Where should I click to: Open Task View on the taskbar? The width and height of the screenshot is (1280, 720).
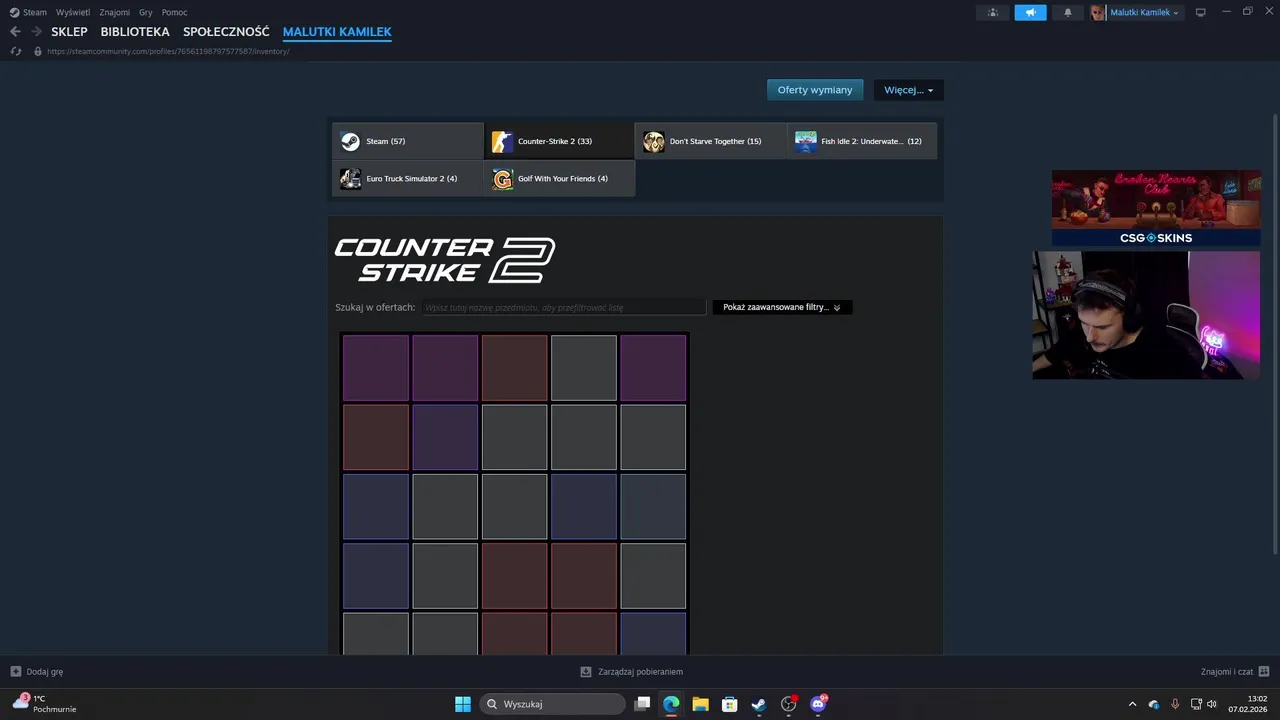(643, 704)
